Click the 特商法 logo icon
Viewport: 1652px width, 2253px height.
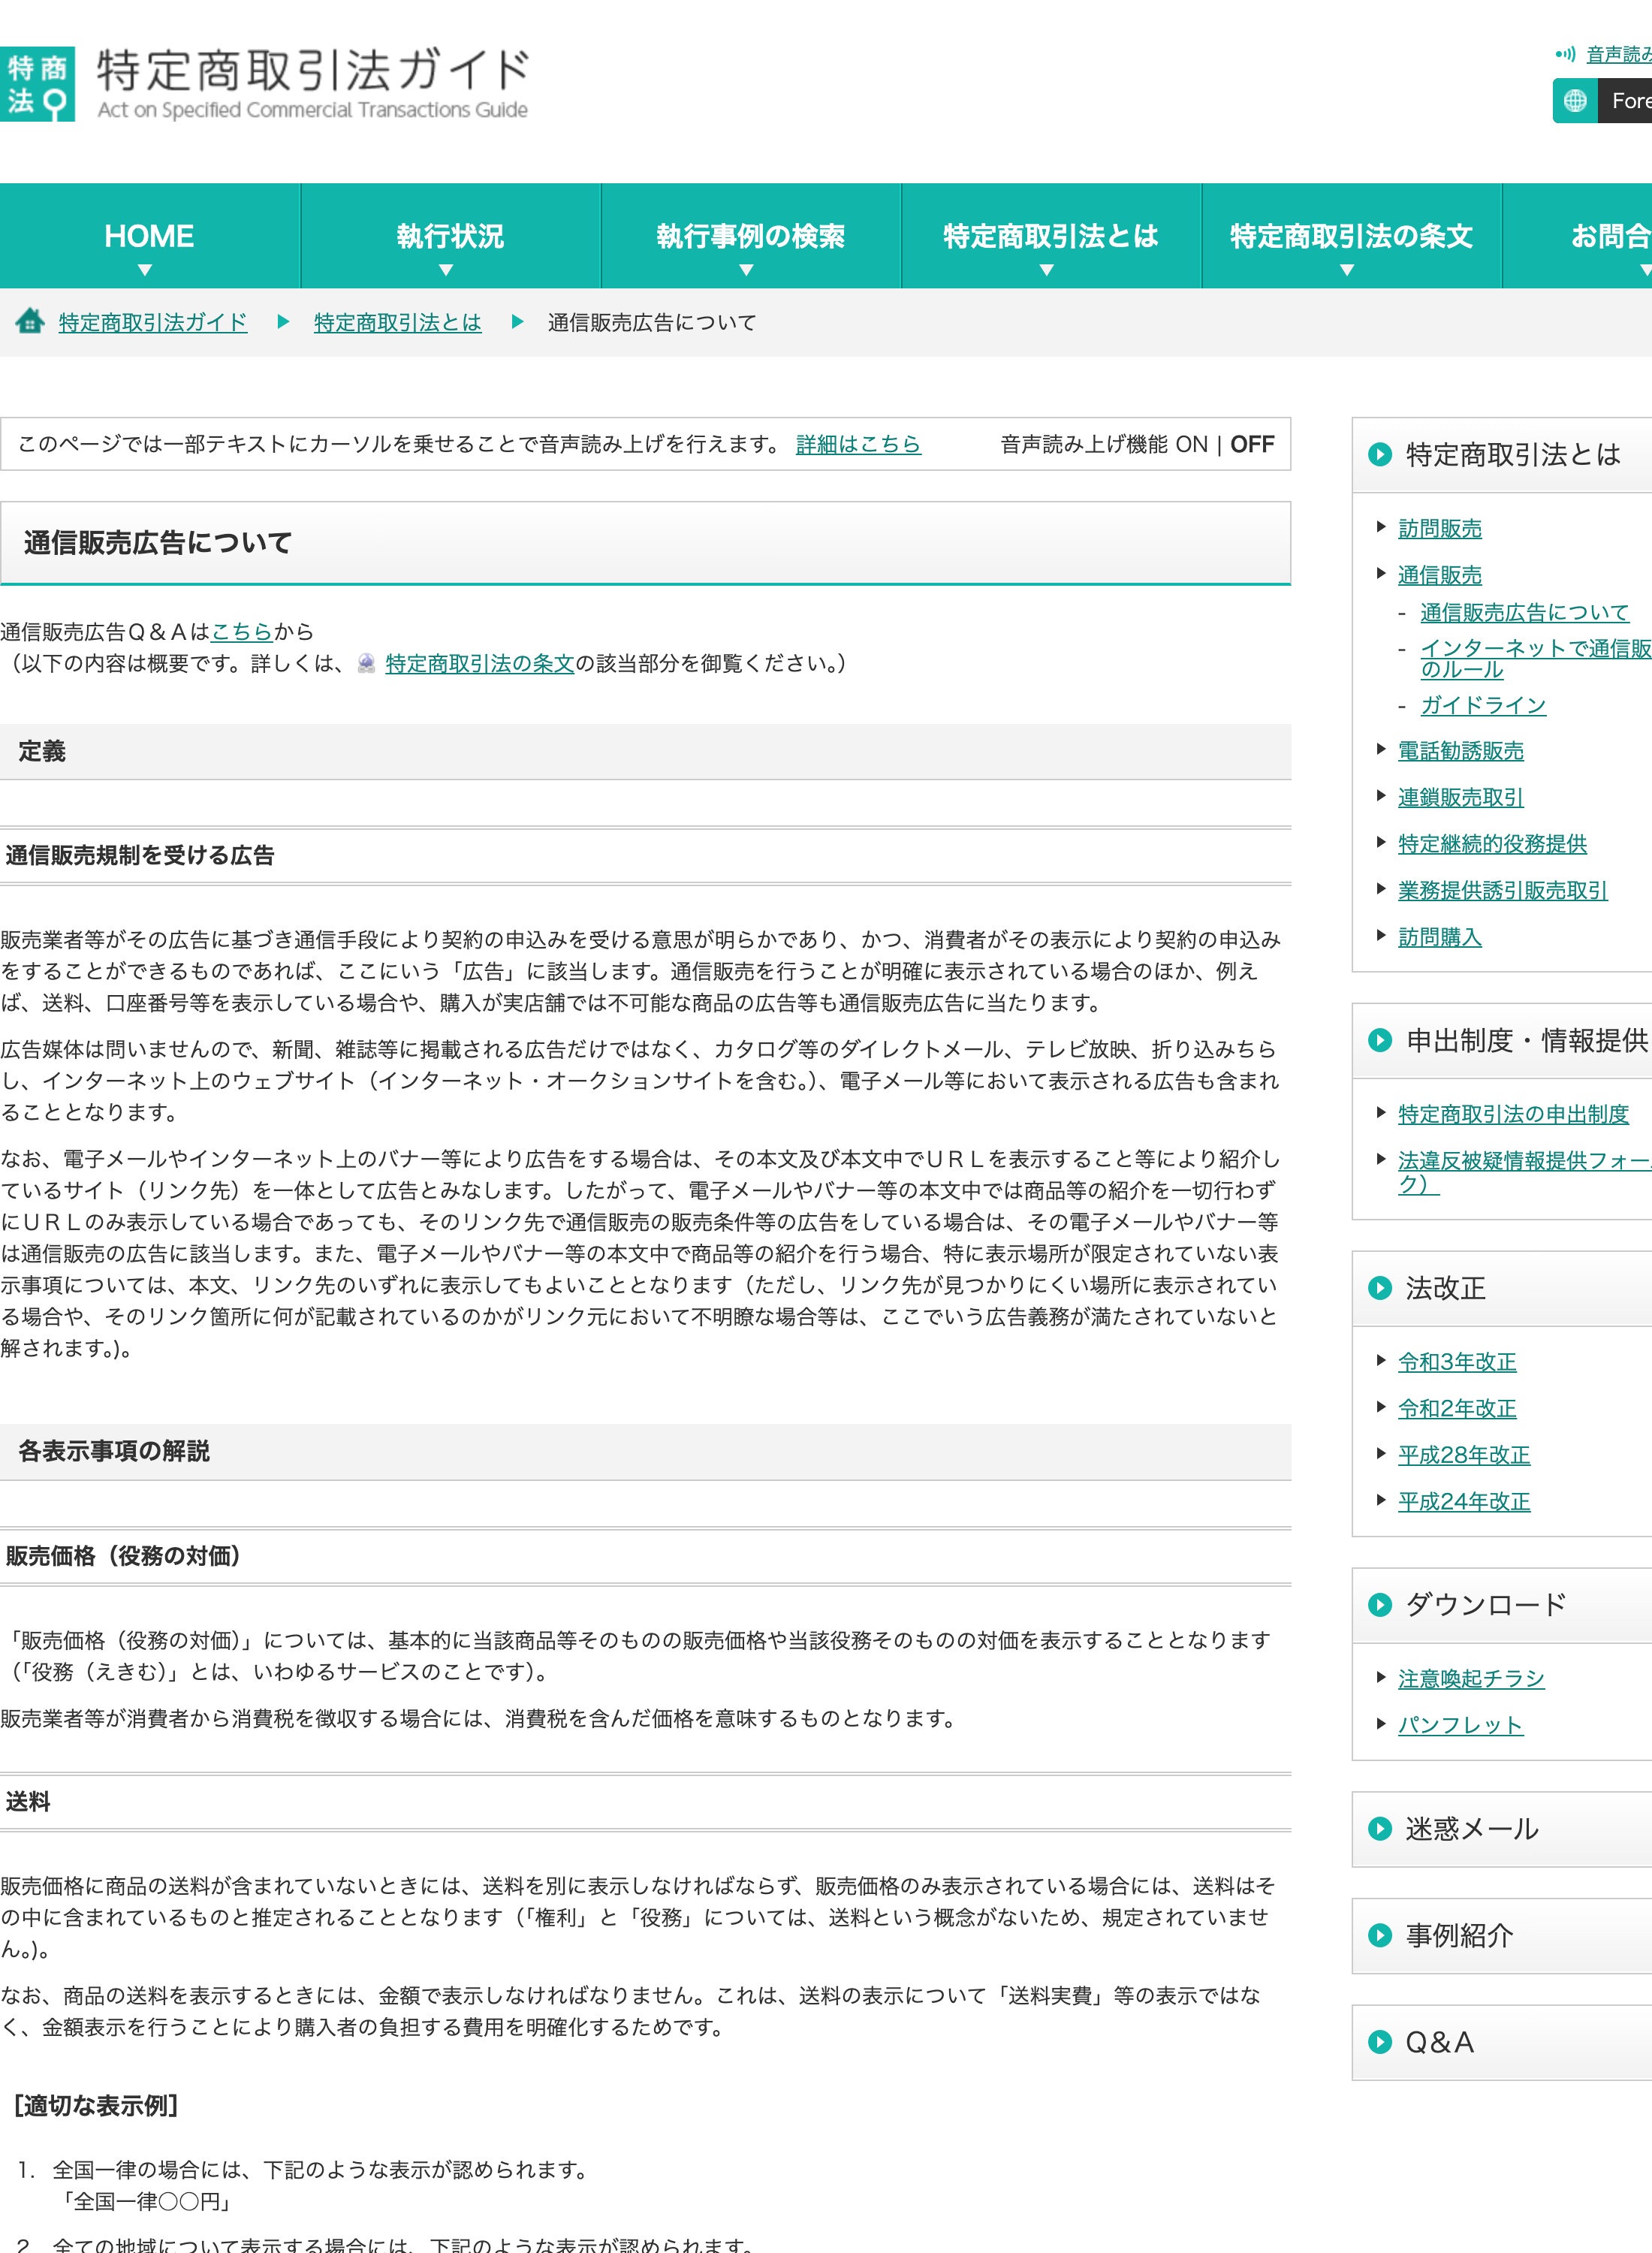[x=37, y=84]
